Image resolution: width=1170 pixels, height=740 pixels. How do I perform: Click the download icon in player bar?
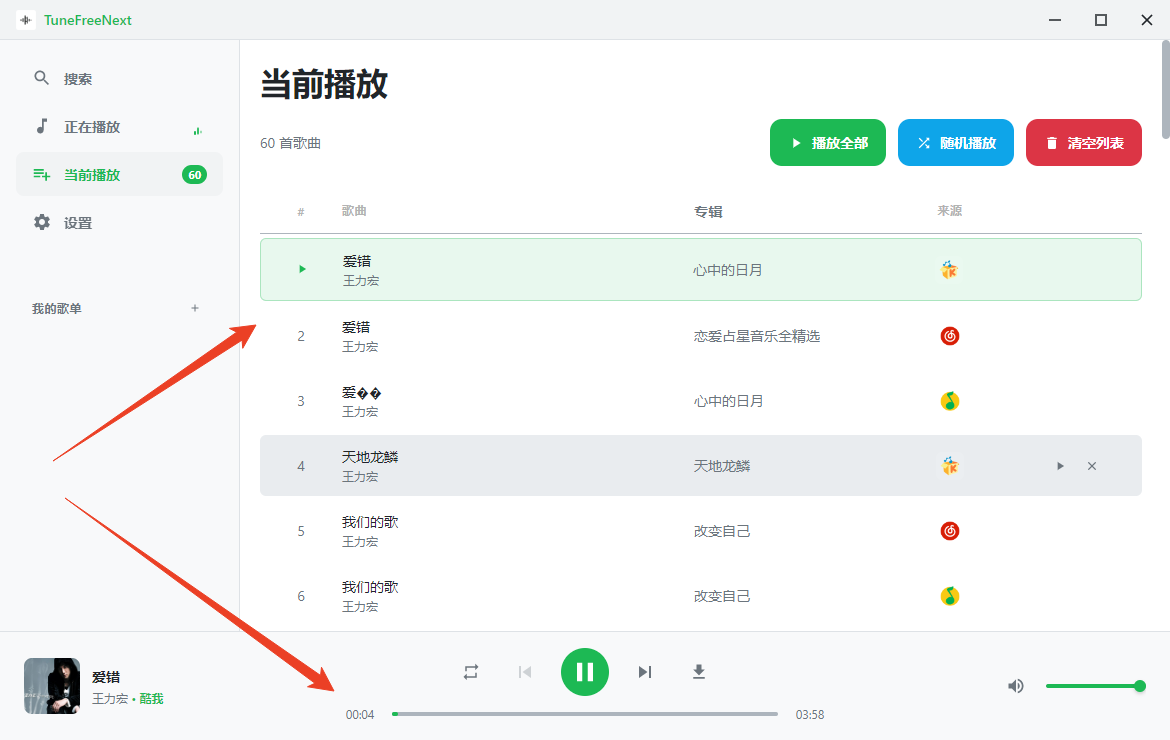(699, 672)
